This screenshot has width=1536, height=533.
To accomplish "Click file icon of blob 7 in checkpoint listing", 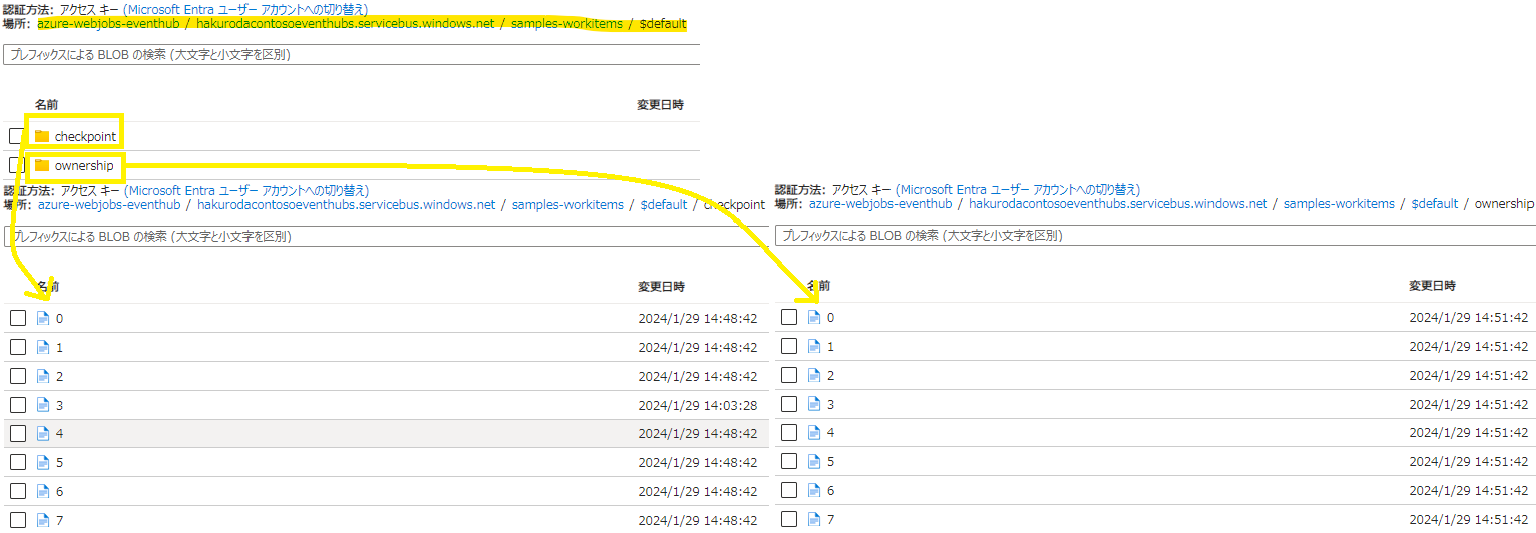I will [43, 520].
